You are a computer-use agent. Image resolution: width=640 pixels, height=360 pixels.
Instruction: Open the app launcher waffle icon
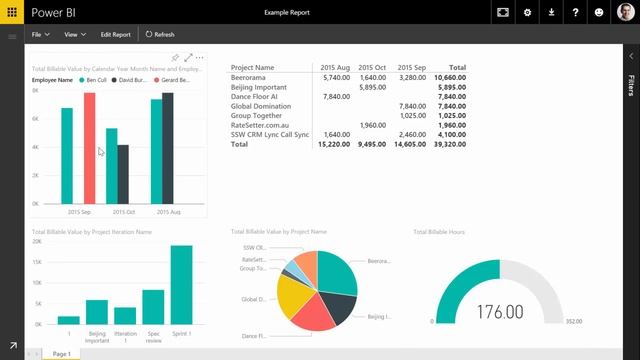click(x=12, y=12)
